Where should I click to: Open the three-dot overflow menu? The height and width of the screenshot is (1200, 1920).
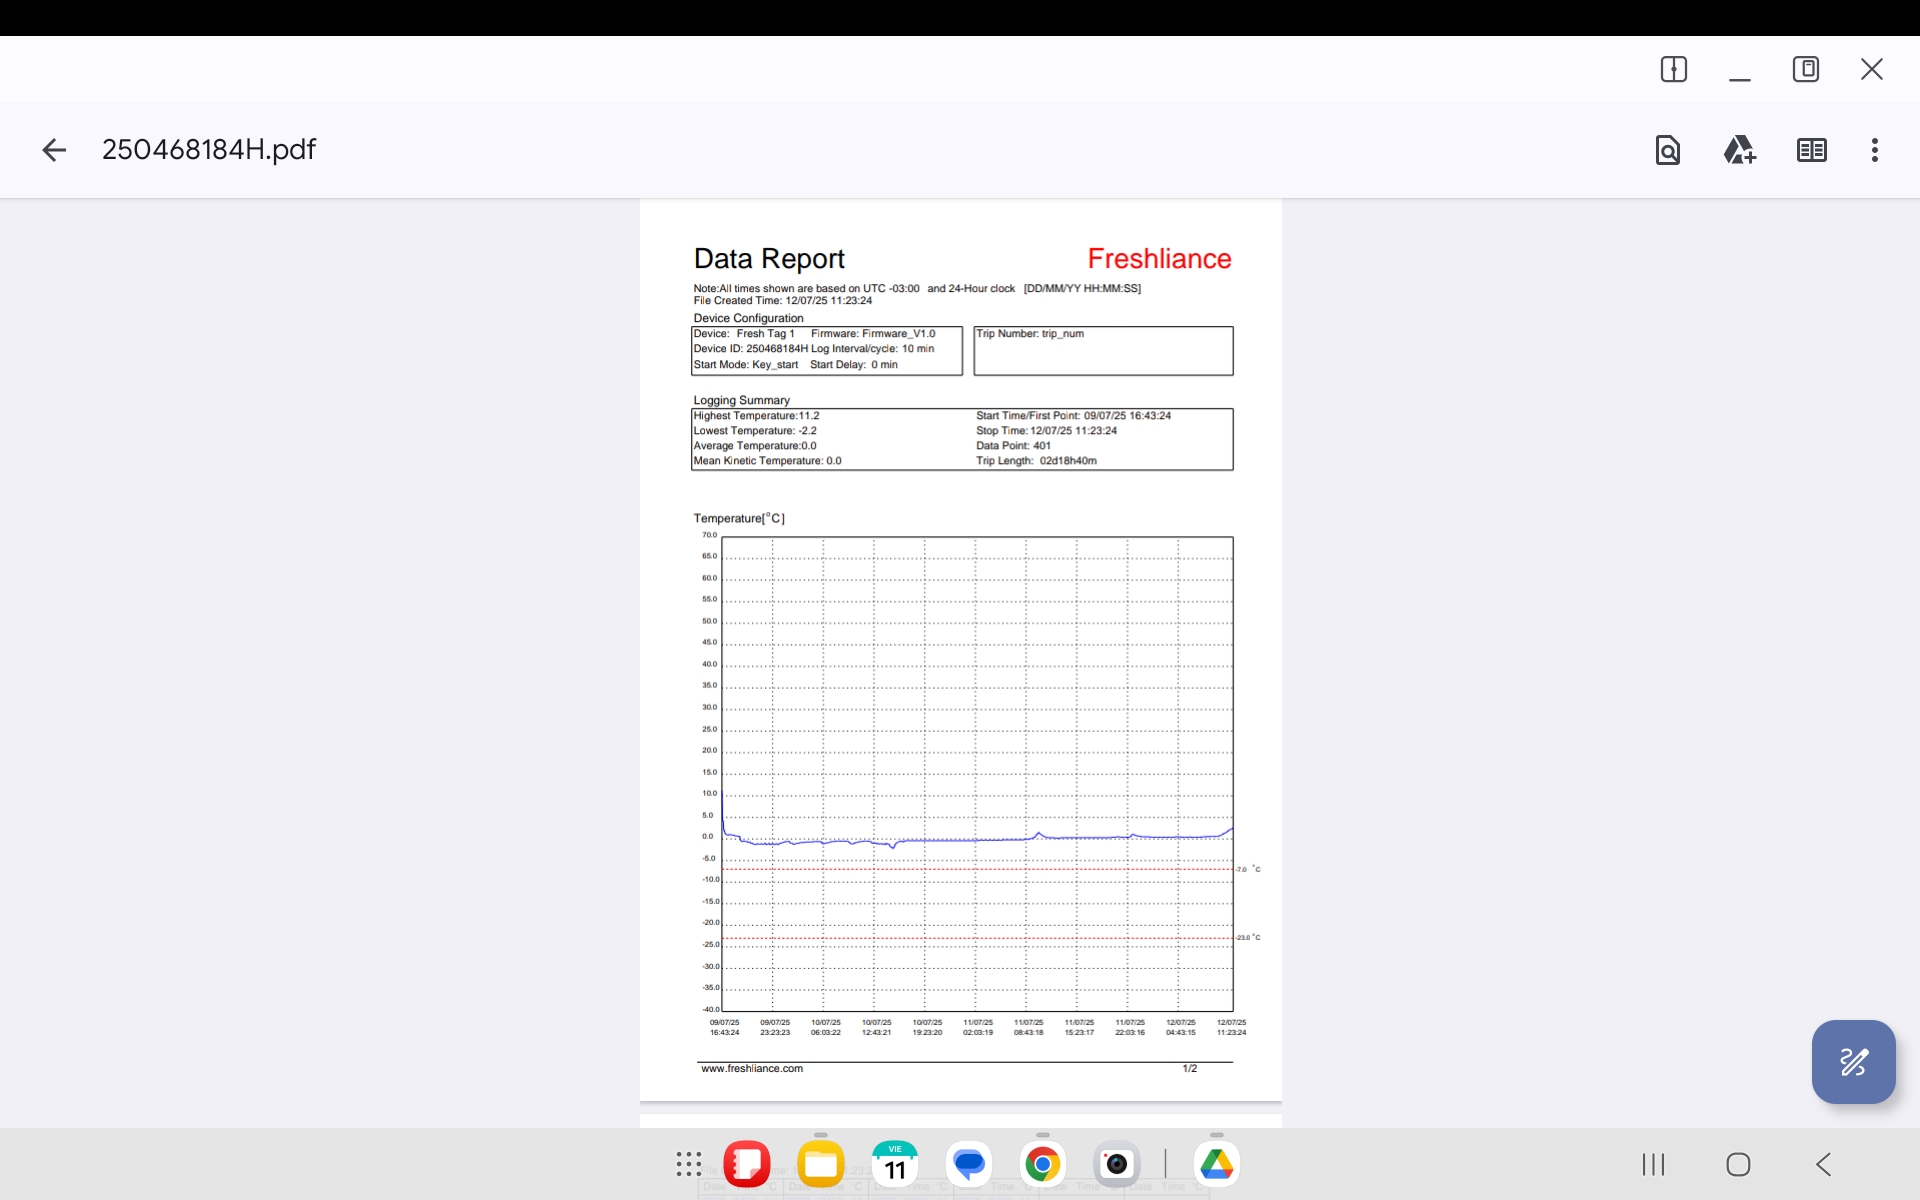click(1874, 150)
